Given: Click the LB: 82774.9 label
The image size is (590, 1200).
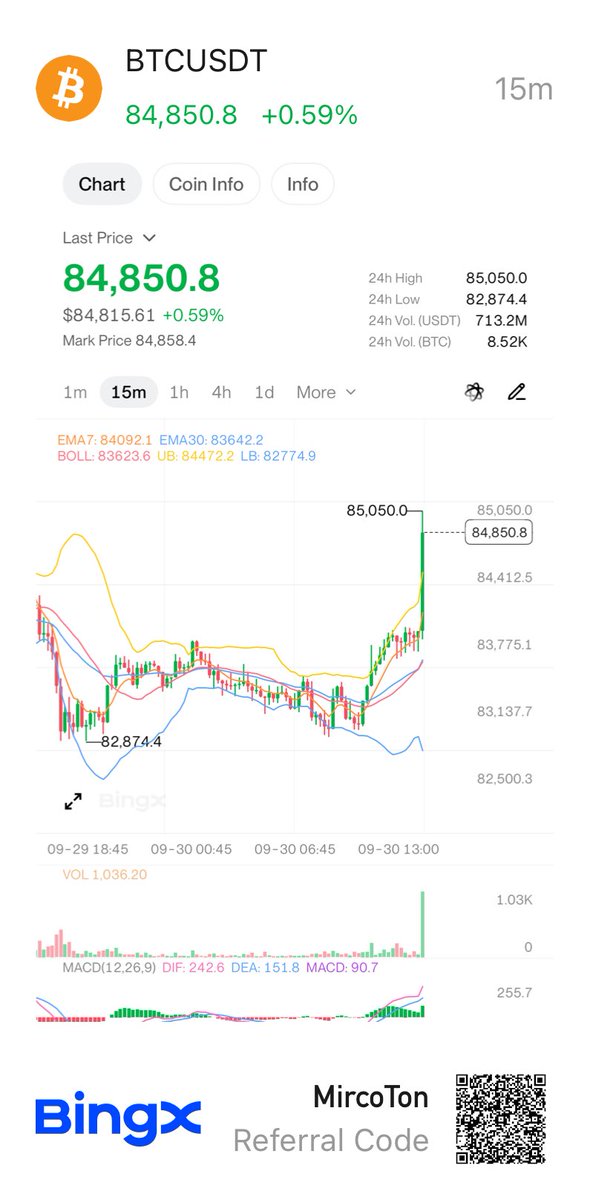Looking at the screenshot, I should pos(278,455).
